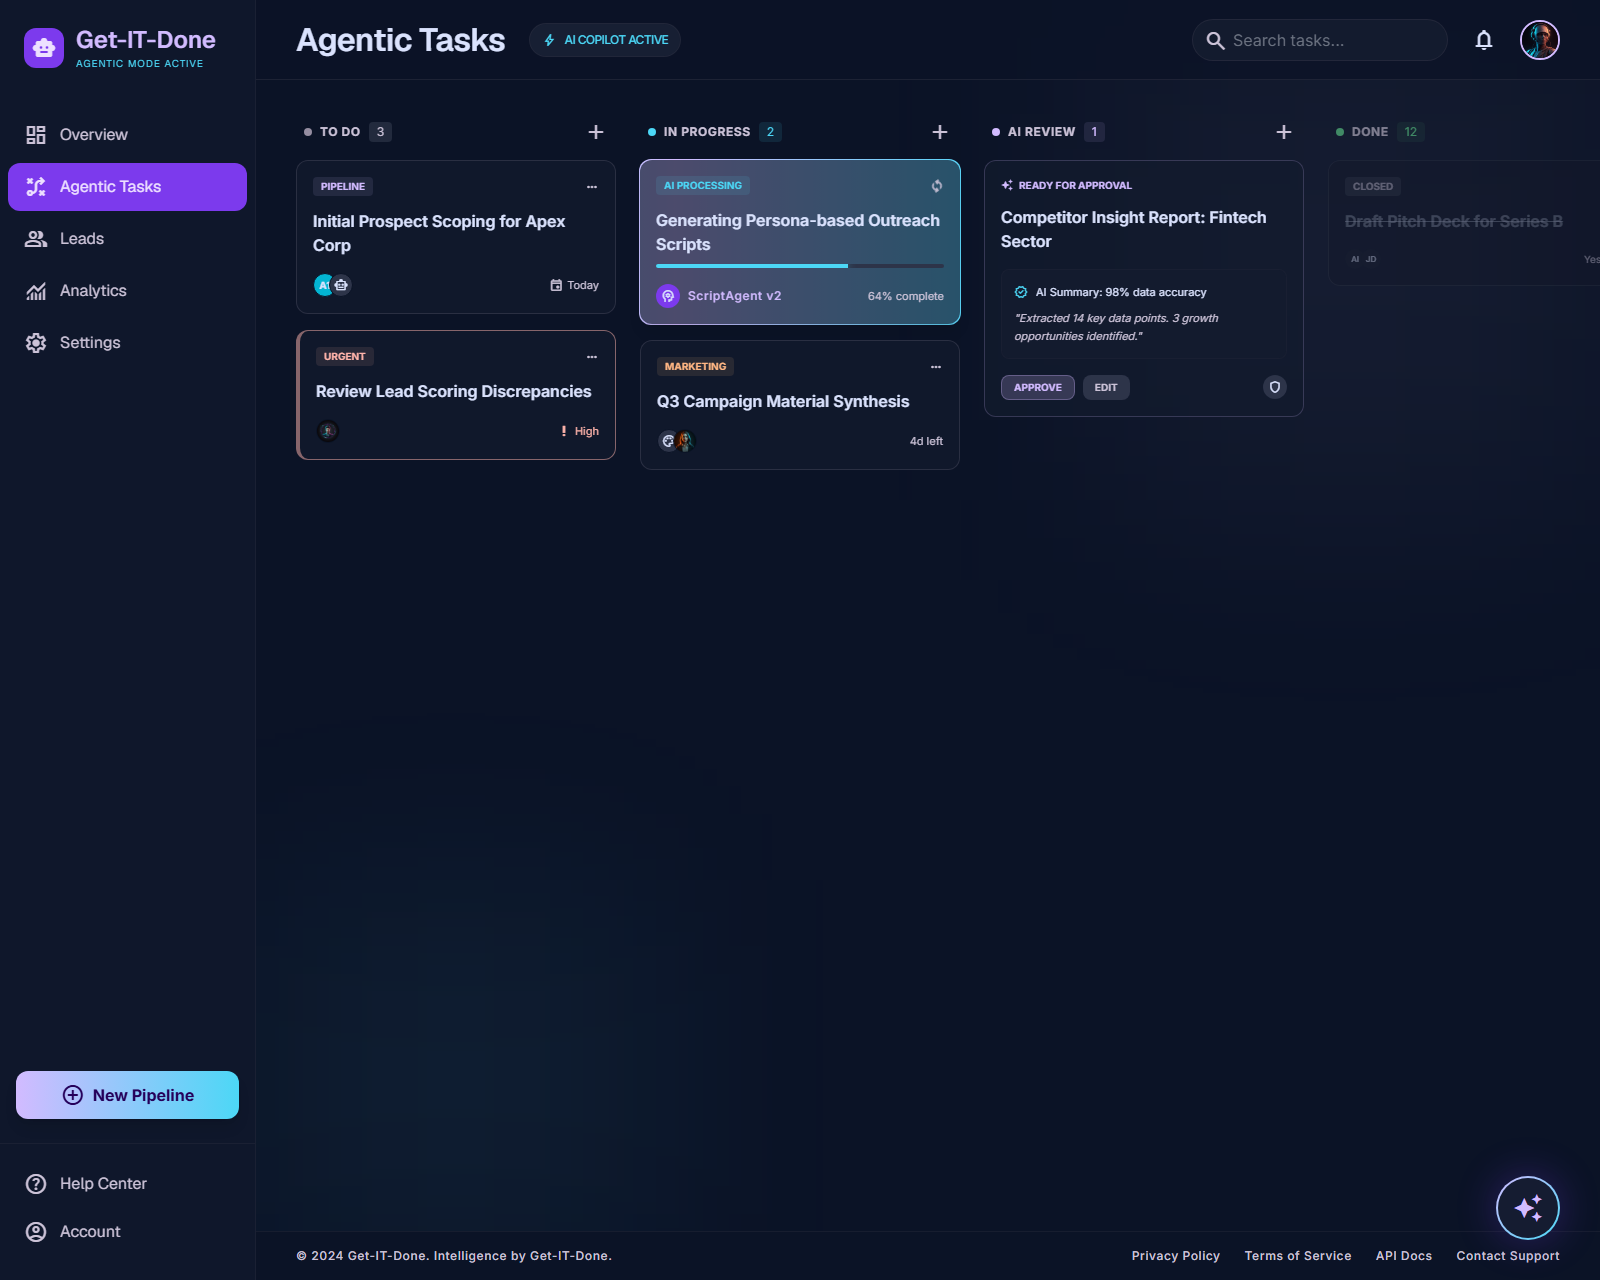Edit the Competitor Insight Report
Image resolution: width=1600 pixels, height=1280 pixels.
(x=1106, y=388)
